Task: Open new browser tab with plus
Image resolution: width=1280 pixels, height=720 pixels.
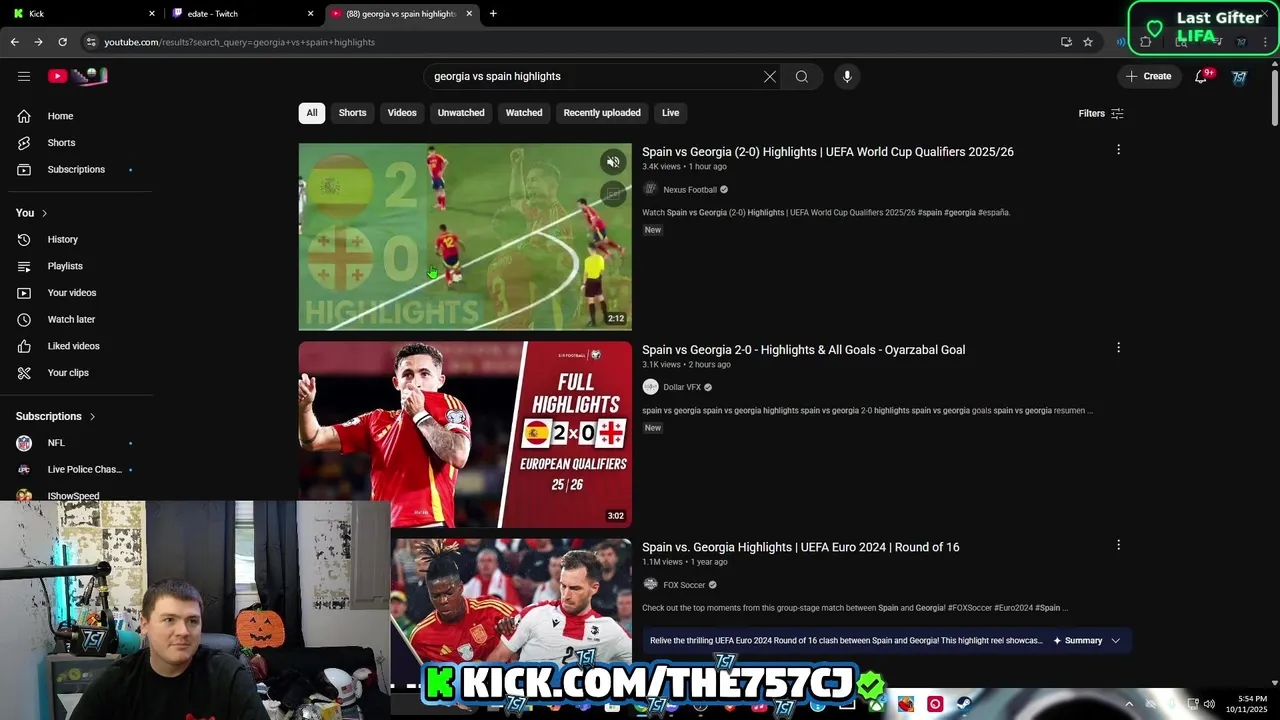Action: pyautogui.click(x=493, y=13)
